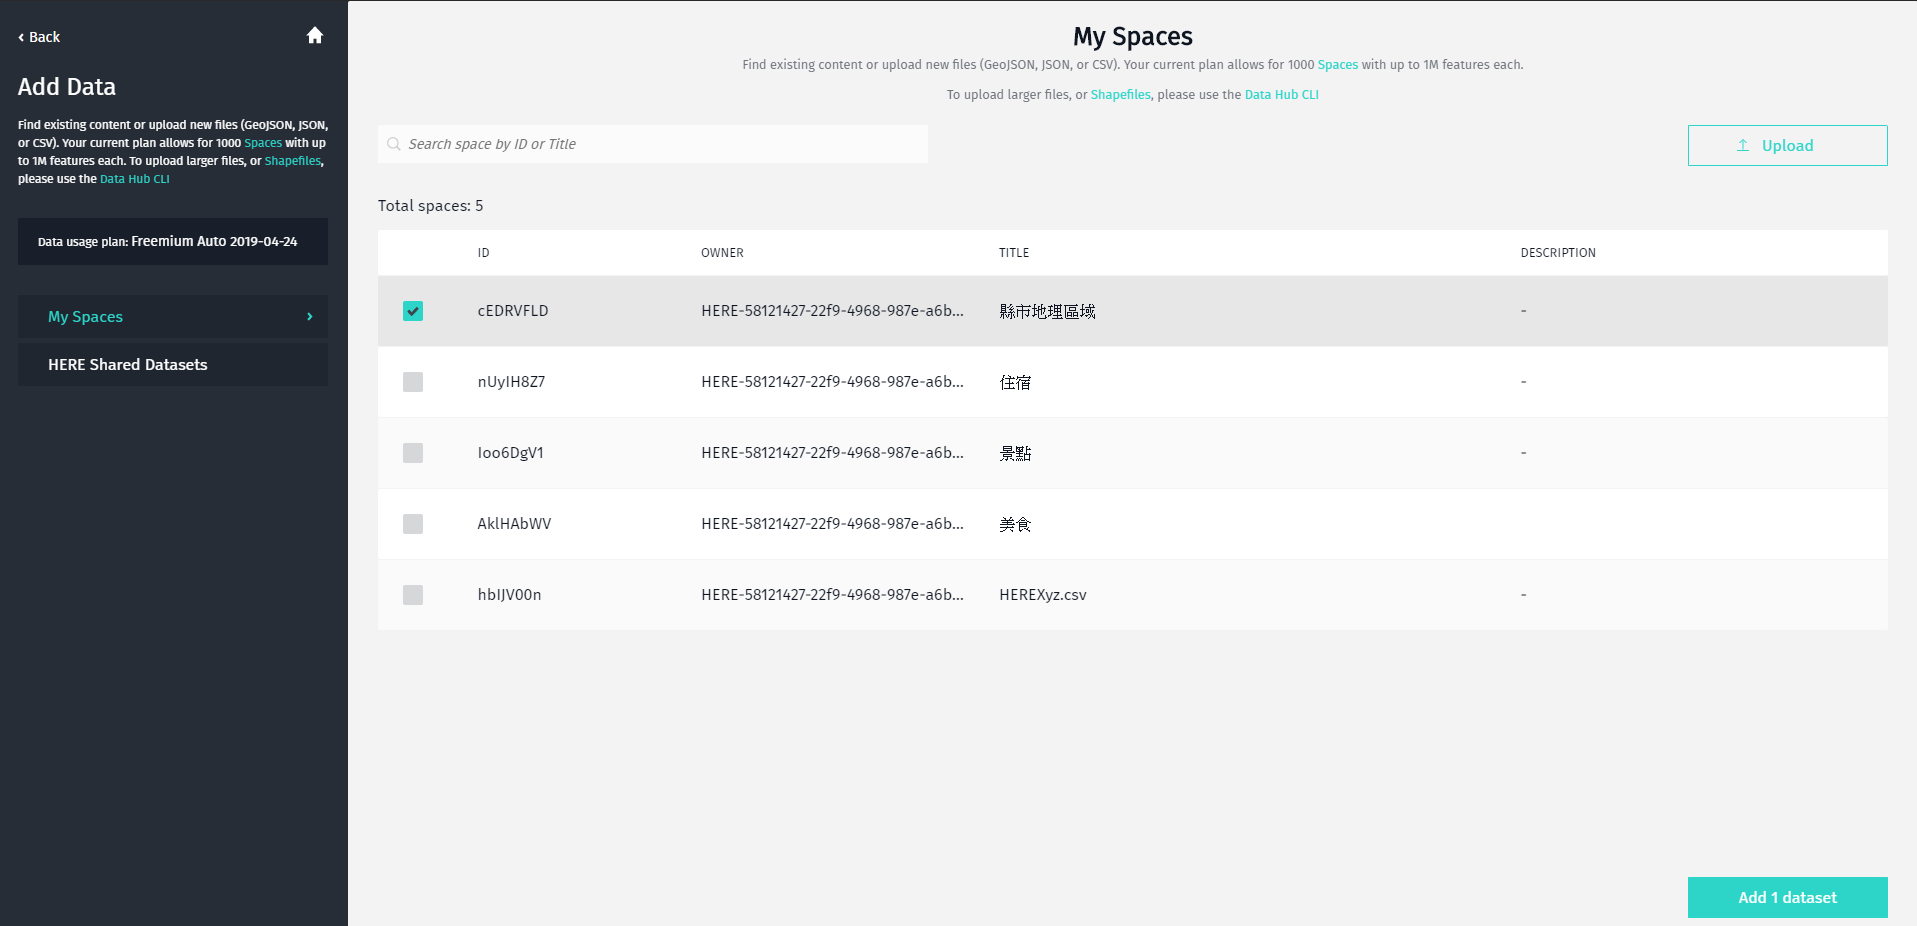The height and width of the screenshot is (926, 1917).
Task: Click the ID column header
Action: click(x=483, y=253)
